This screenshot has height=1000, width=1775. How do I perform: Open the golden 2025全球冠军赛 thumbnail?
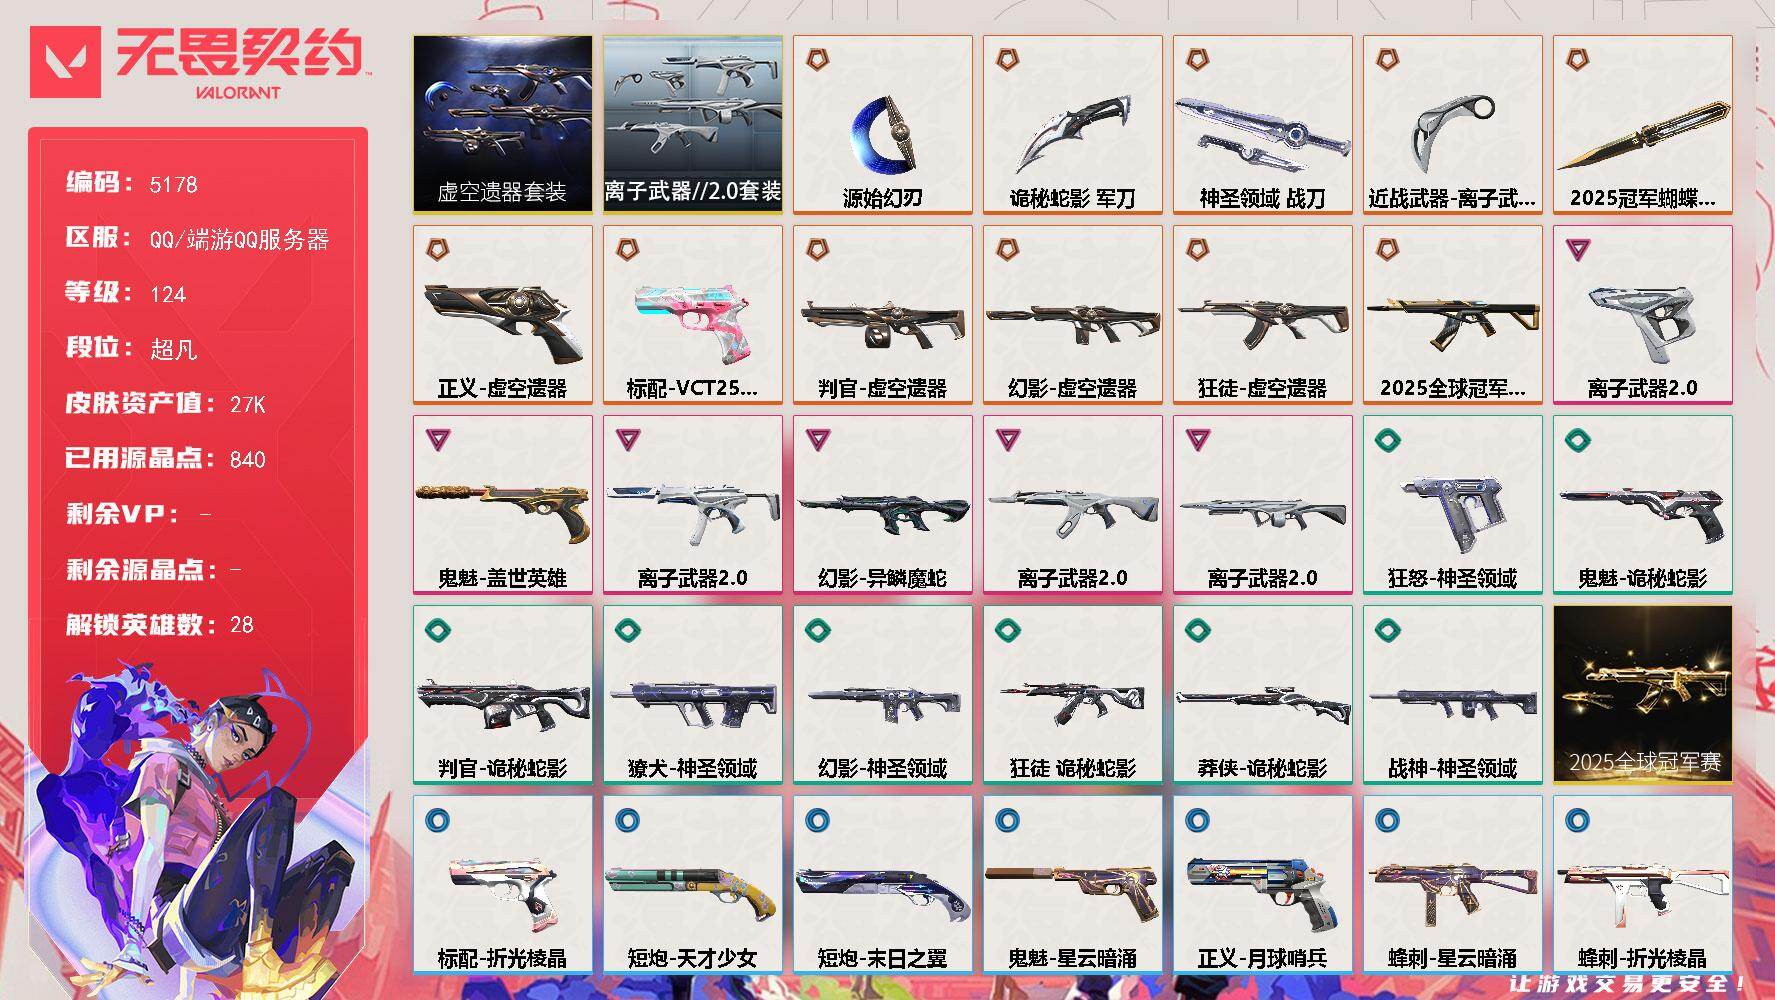[x=1642, y=695]
